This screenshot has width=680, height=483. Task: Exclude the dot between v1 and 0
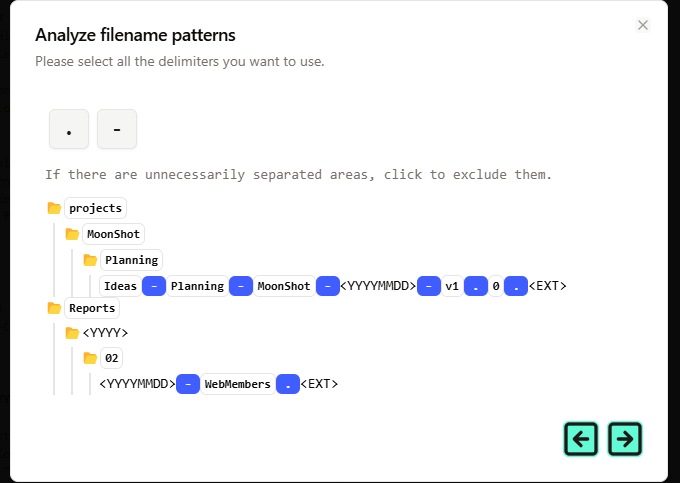[476, 286]
